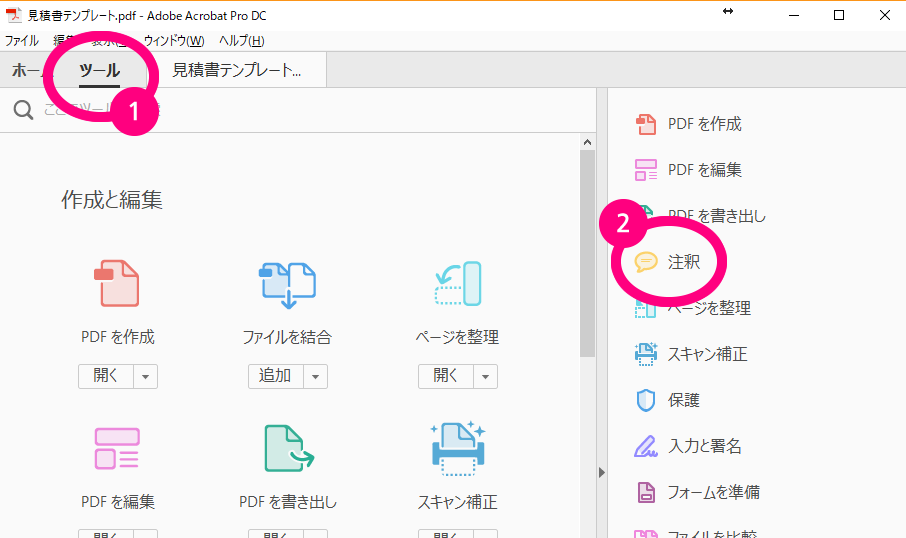Viewport: 906px width, 538px height.
Task: Select 保護 label in the right pane
Action: pos(684,400)
